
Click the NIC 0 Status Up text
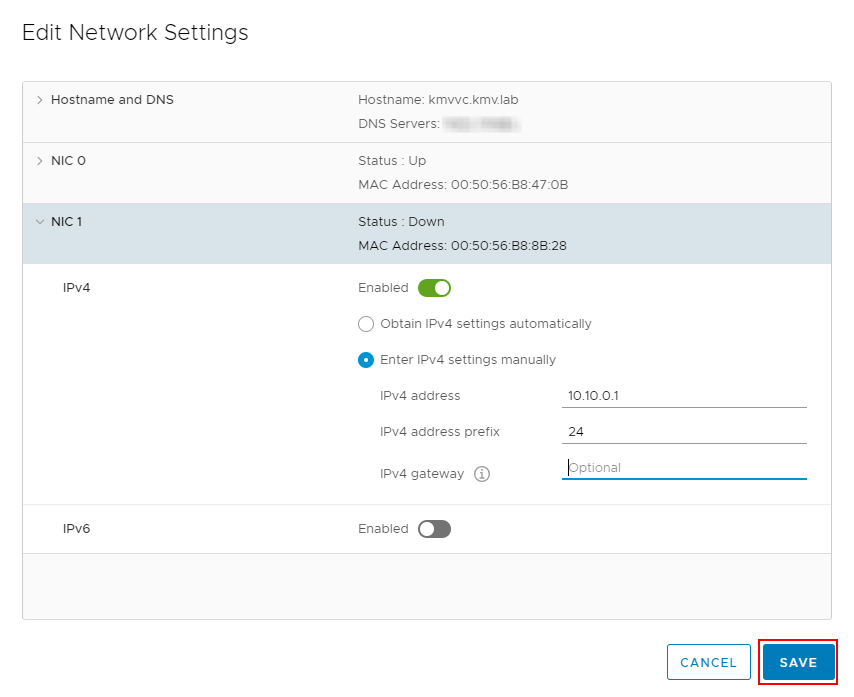[392, 161]
